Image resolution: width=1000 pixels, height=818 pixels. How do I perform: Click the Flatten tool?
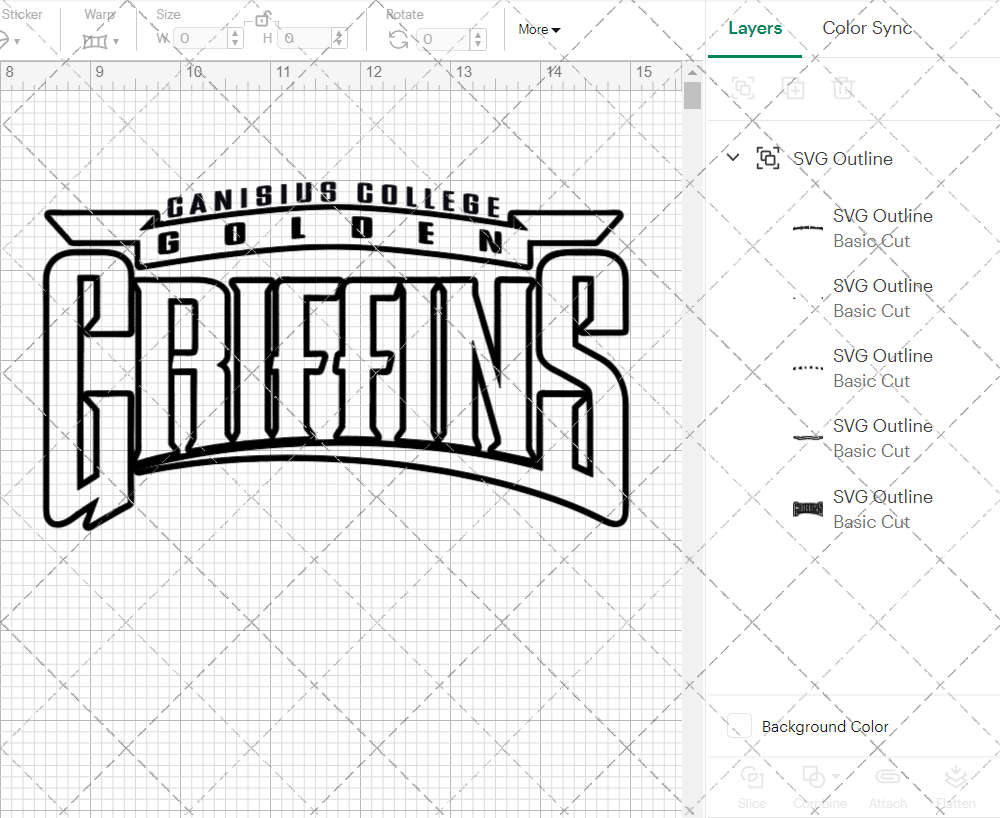click(x=955, y=786)
